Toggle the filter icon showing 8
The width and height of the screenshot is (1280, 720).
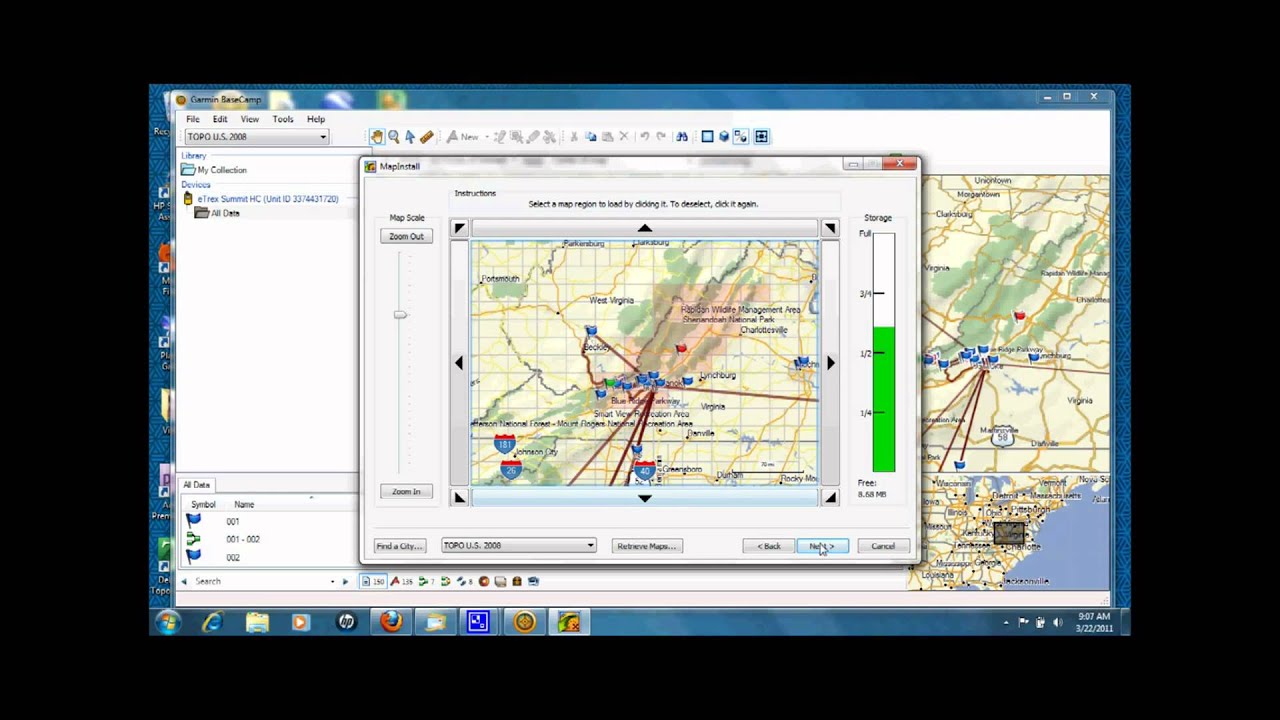465,581
